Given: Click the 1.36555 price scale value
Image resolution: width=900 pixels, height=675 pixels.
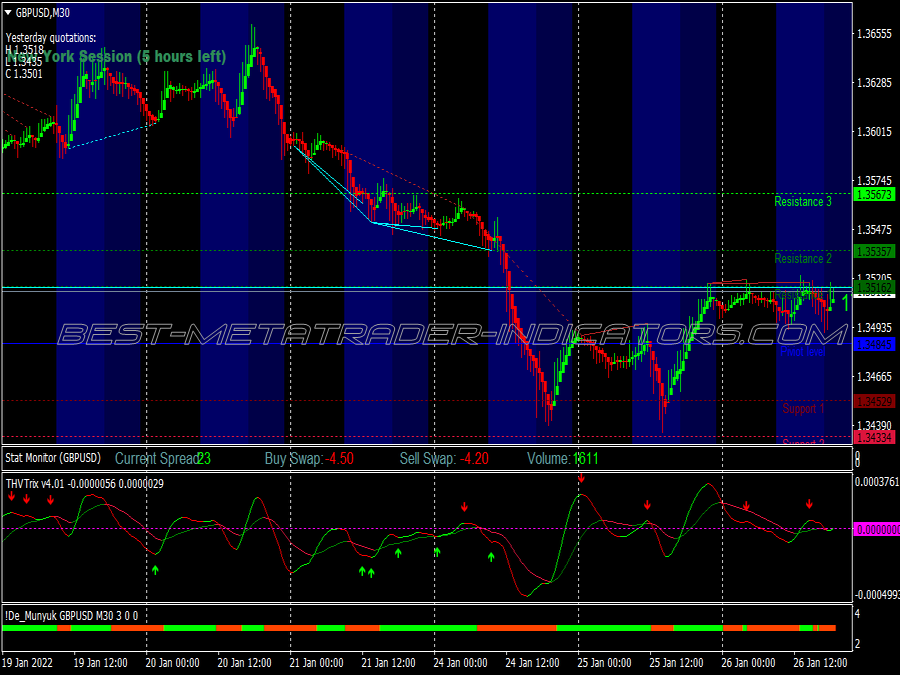Looking at the screenshot, I should (x=874, y=34).
